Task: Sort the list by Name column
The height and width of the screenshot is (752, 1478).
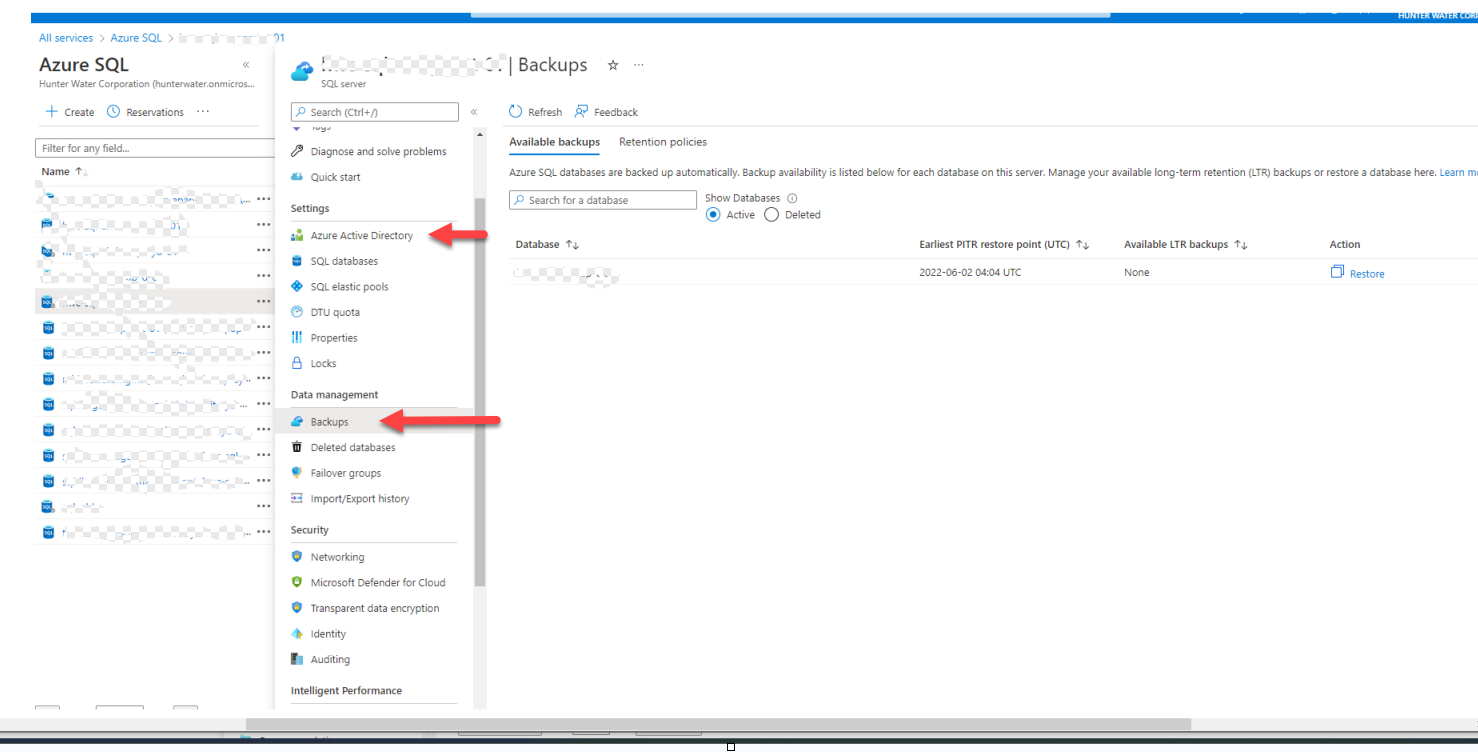Action: coord(65,172)
